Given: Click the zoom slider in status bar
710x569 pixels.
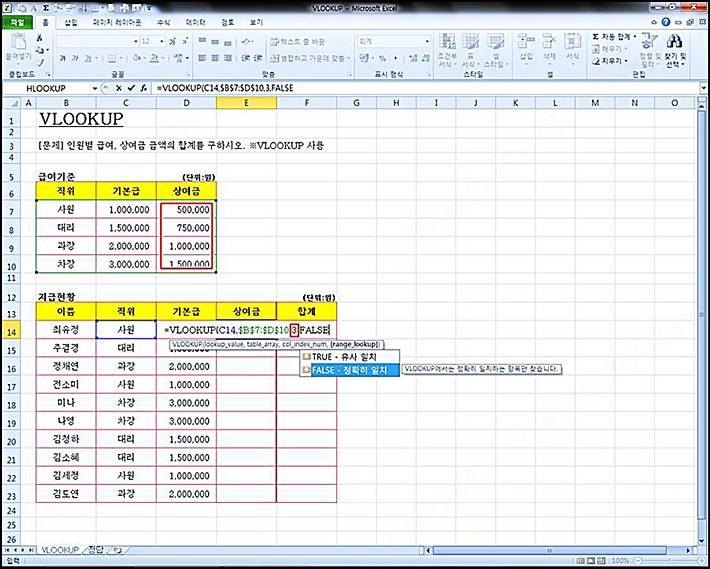Looking at the screenshot, I should point(672,561).
